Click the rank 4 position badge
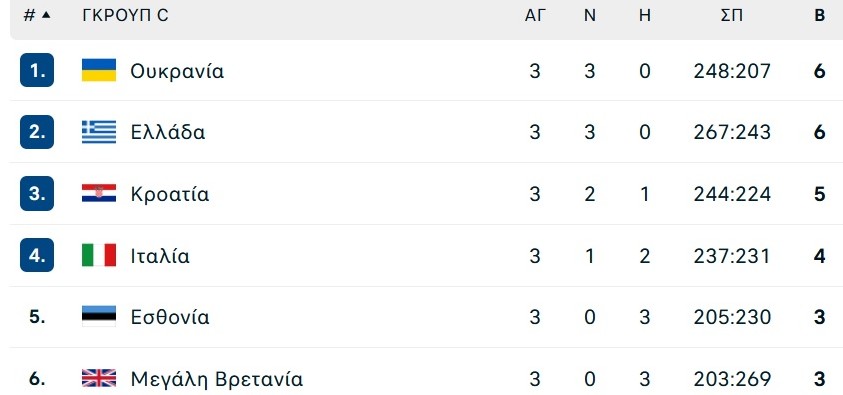The width and height of the screenshot is (843, 395). [x=37, y=255]
